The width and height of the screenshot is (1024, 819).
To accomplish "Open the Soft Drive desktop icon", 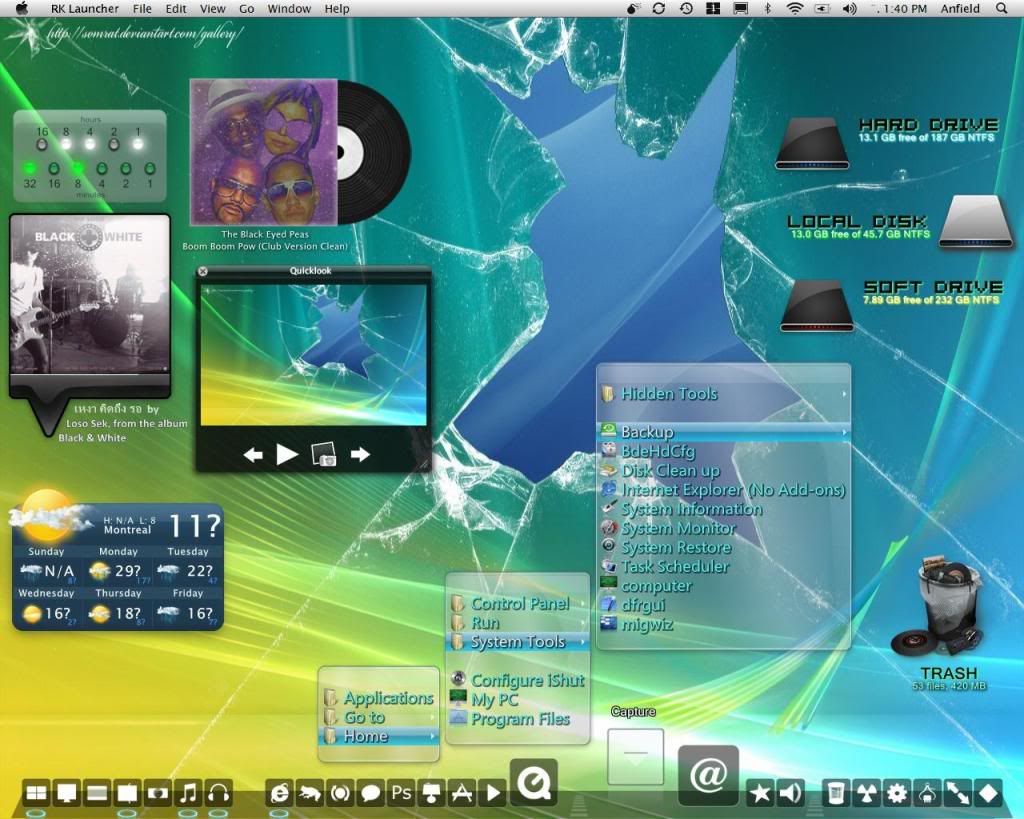I will coord(816,306).
